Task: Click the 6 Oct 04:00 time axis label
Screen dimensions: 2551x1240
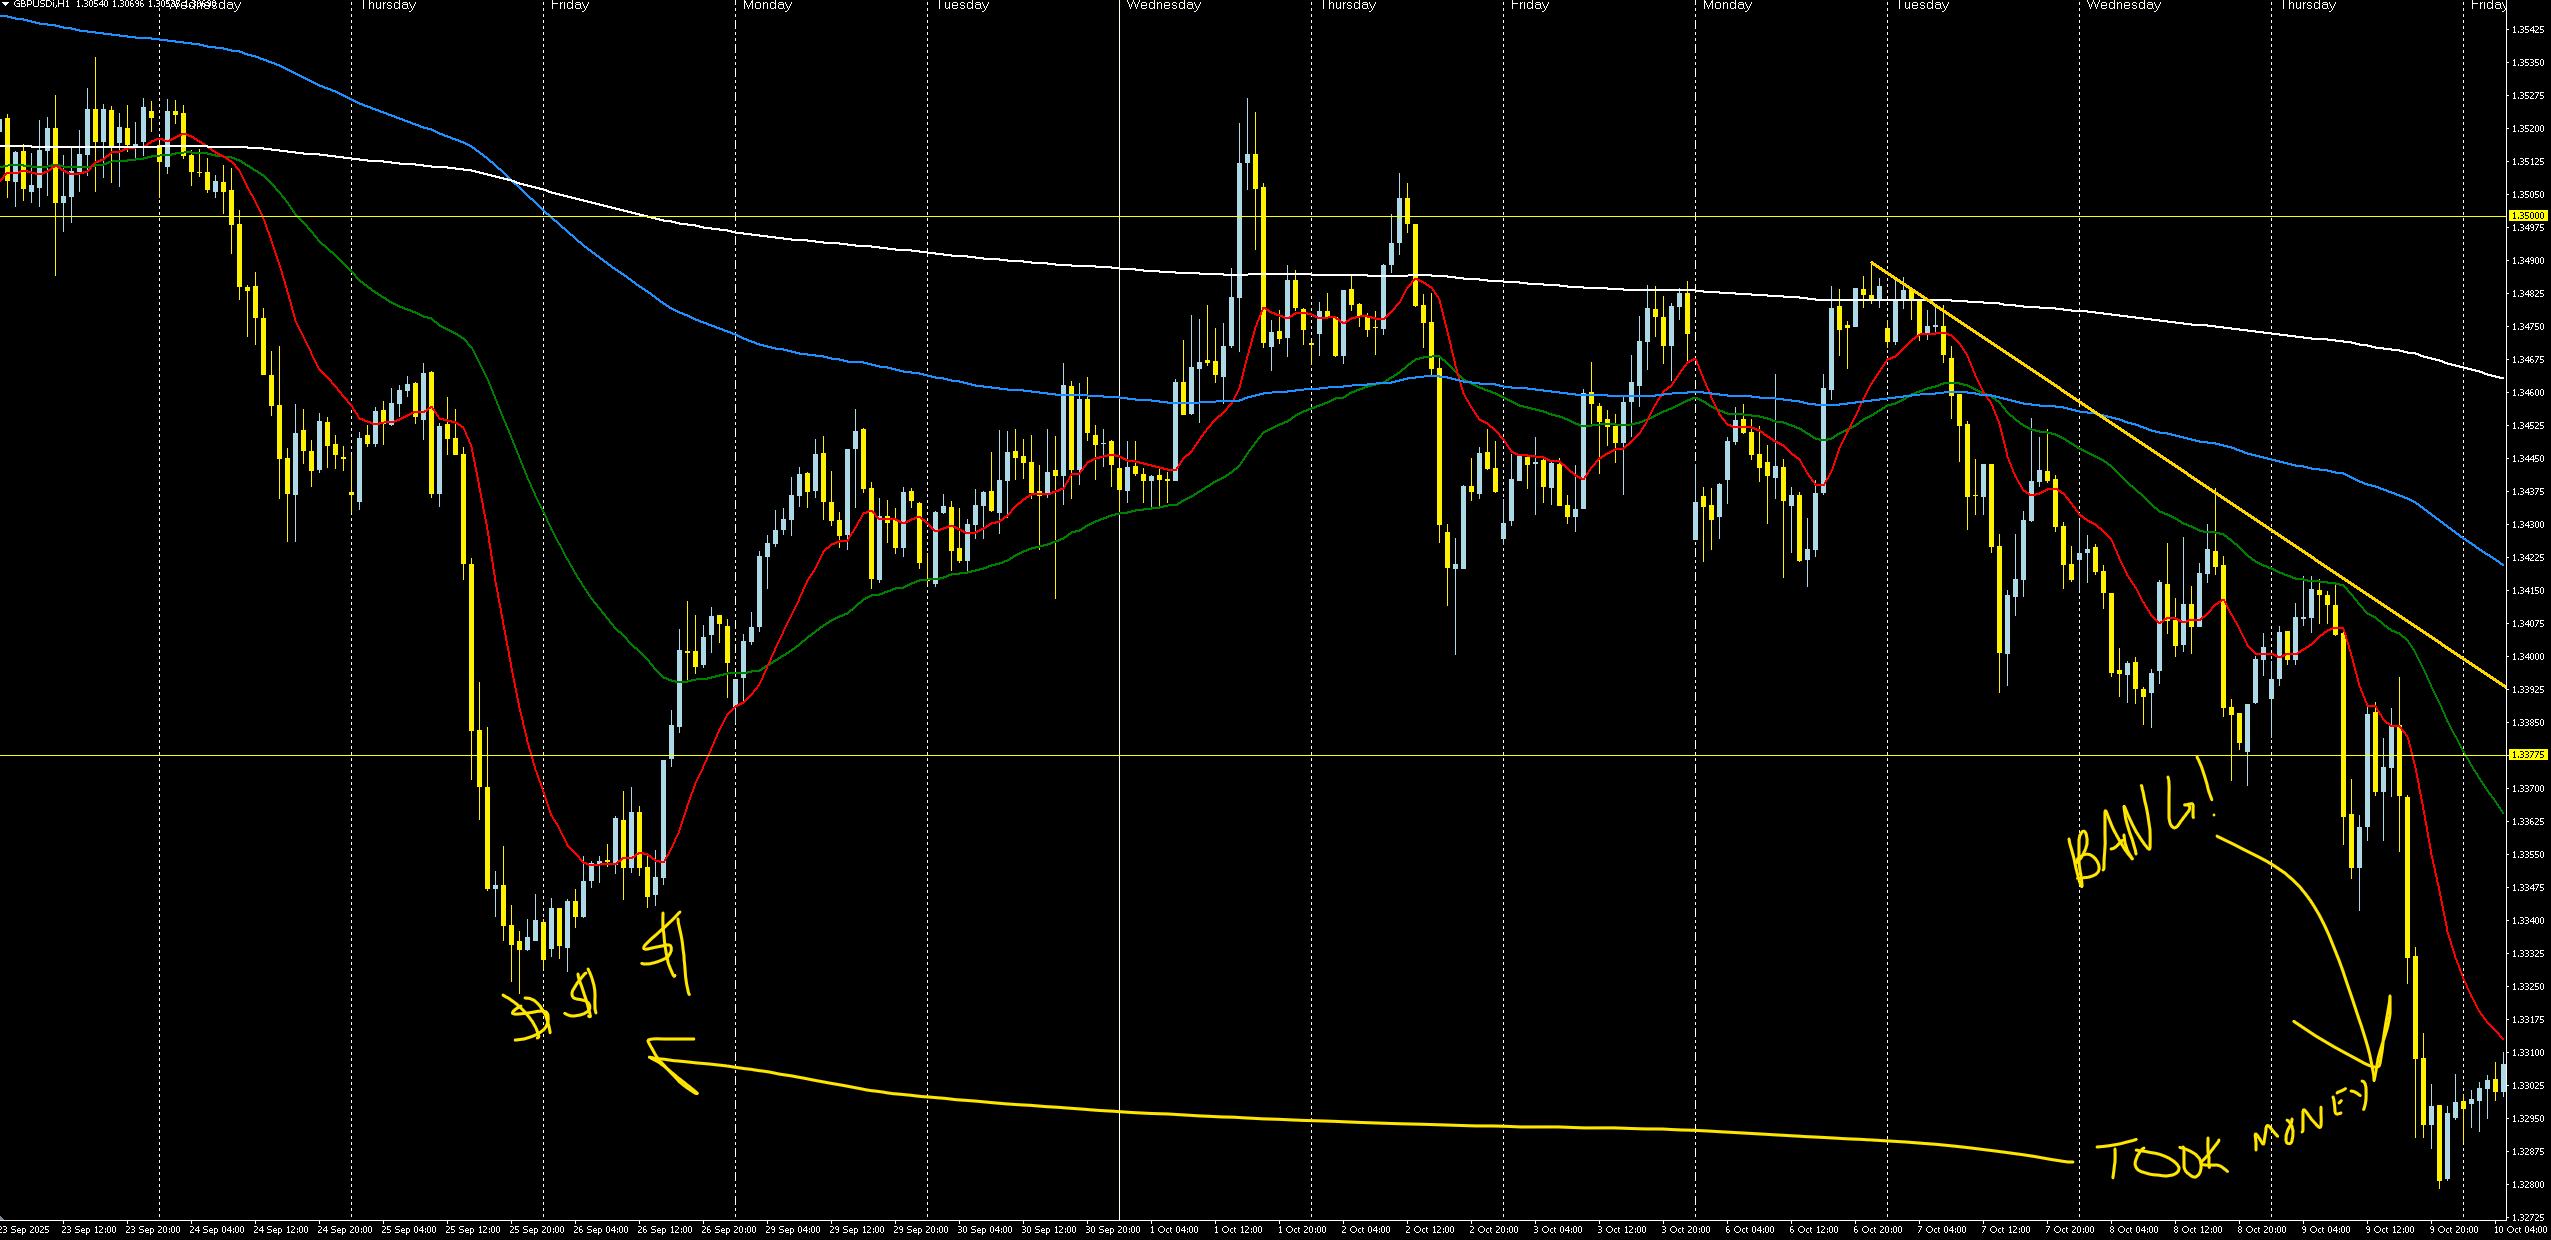Action: click(1750, 1230)
